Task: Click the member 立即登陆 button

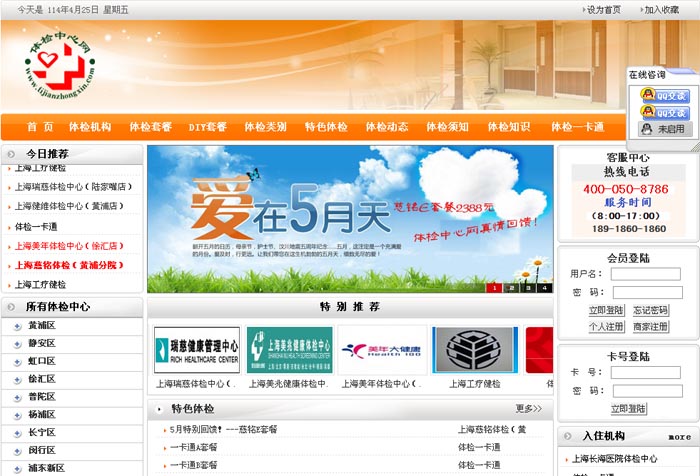Action: pos(606,310)
